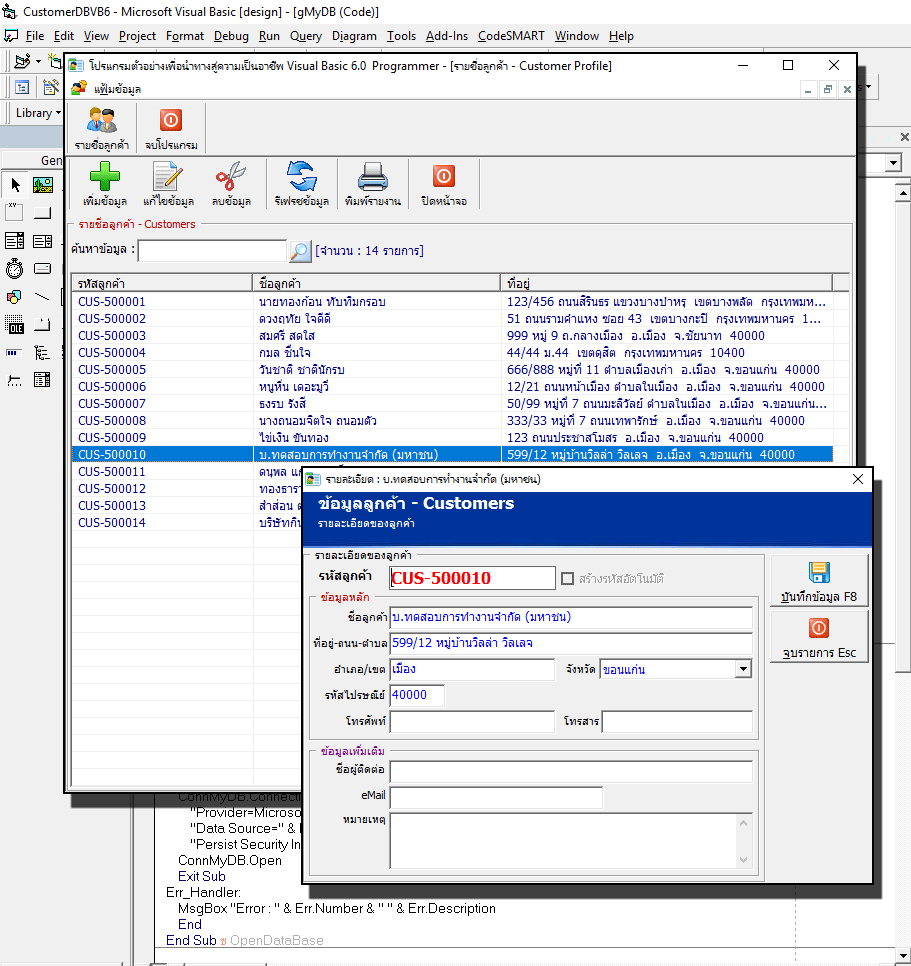Select the TreeView control in the toolbox
Screen dimensions: 911x966
coord(43,352)
